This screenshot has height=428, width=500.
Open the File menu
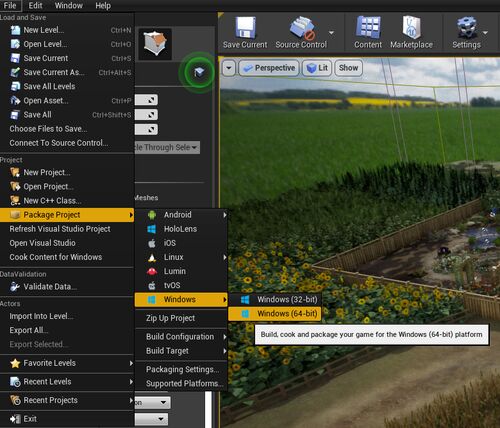pos(10,6)
